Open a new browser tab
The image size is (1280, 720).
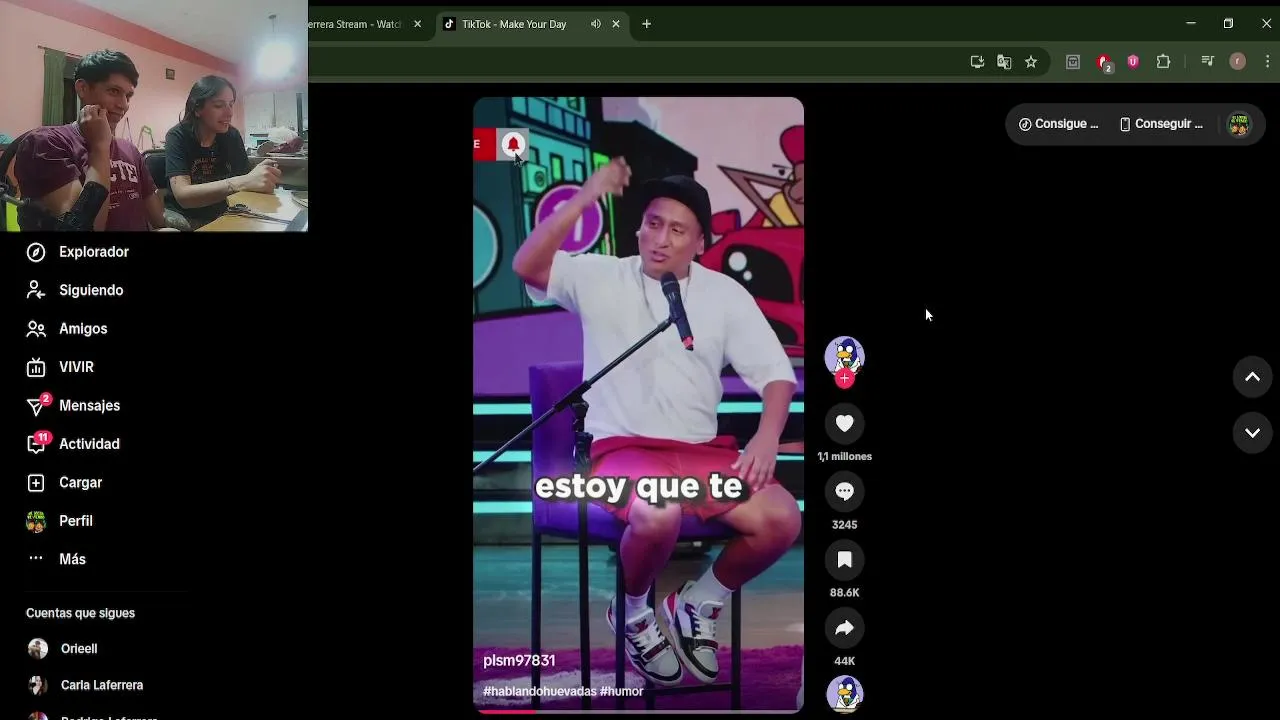point(647,24)
